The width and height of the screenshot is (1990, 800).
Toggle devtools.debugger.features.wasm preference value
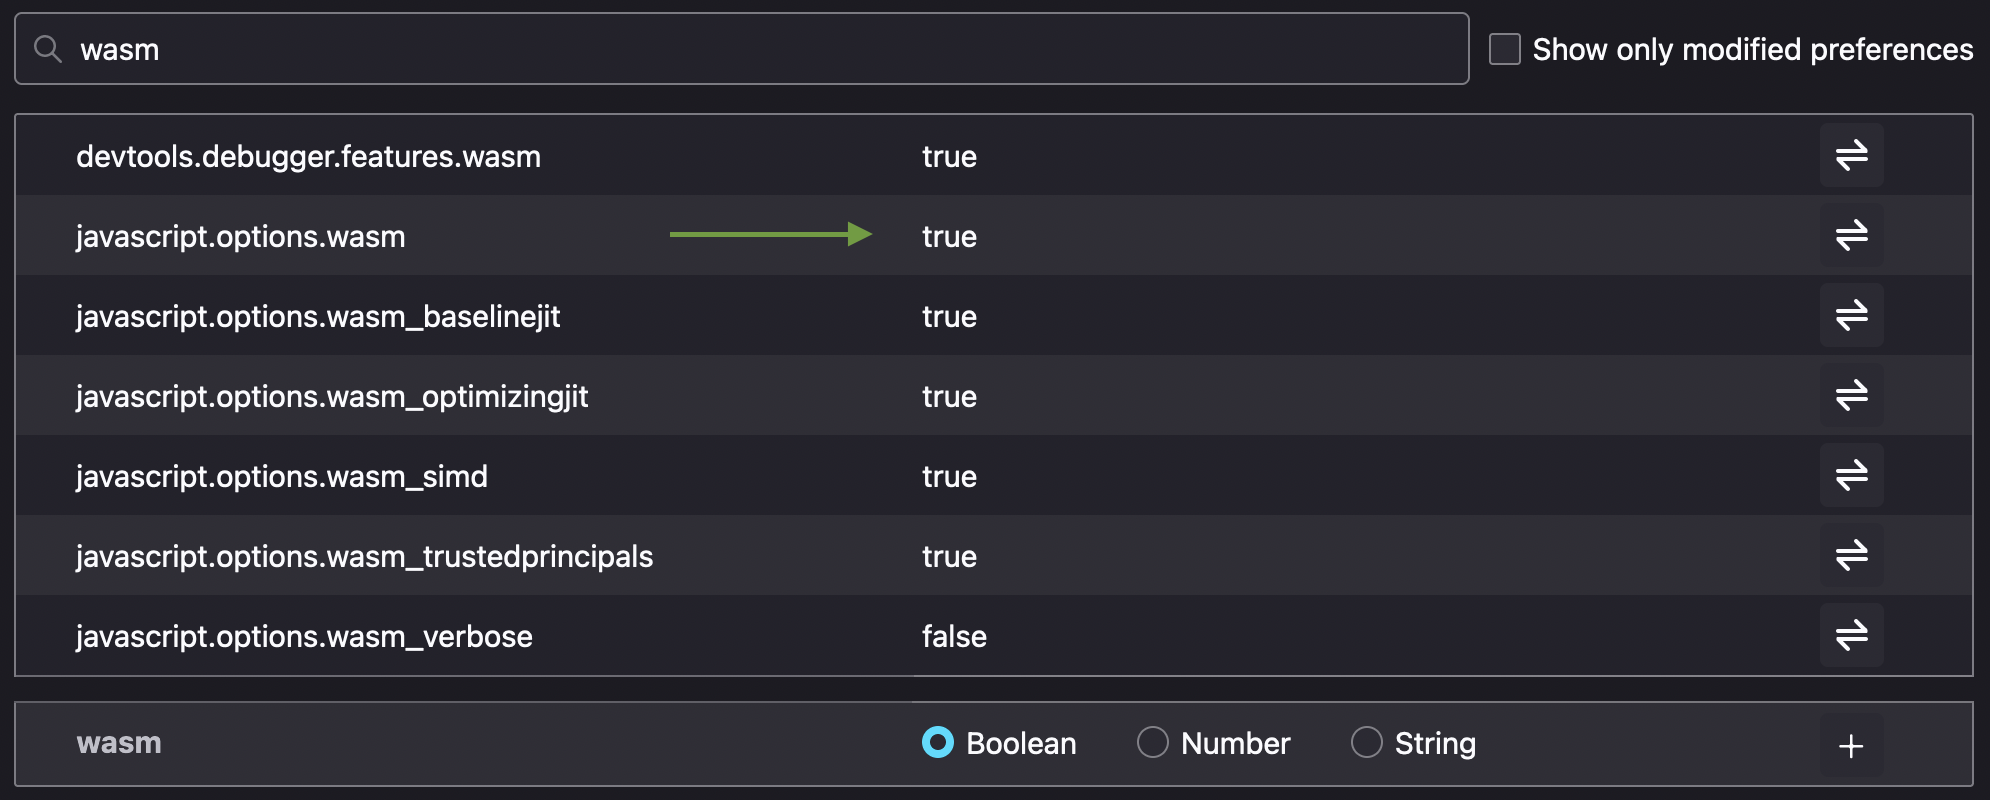(x=1851, y=156)
